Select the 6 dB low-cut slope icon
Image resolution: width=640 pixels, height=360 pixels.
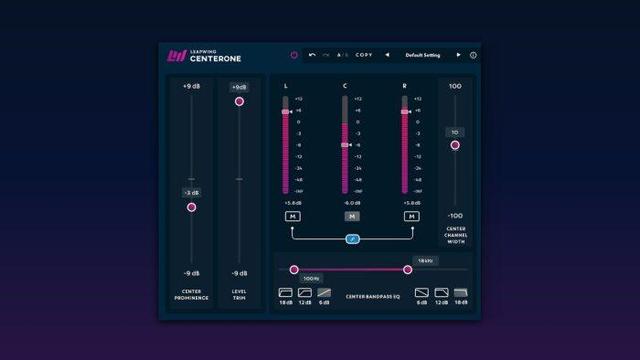pyautogui.click(x=324, y=293)
